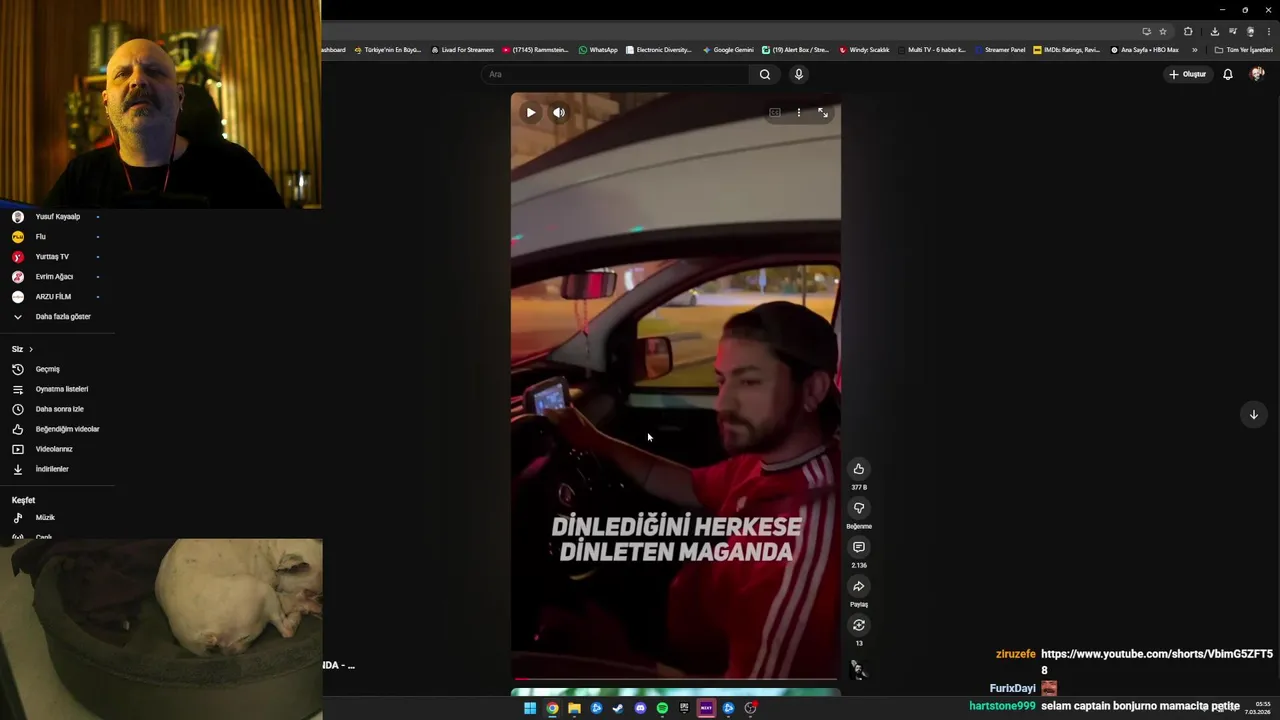Viewport: 1280px width, 720px height.
Task: Open the IMDb: Ratings bookmark
Action: pos(1066,50)
